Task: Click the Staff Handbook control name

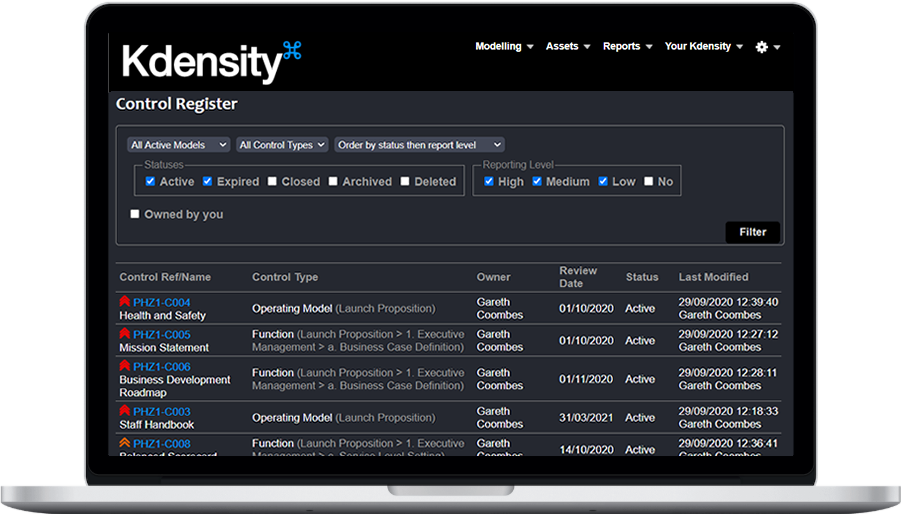Action: [157, 424]
